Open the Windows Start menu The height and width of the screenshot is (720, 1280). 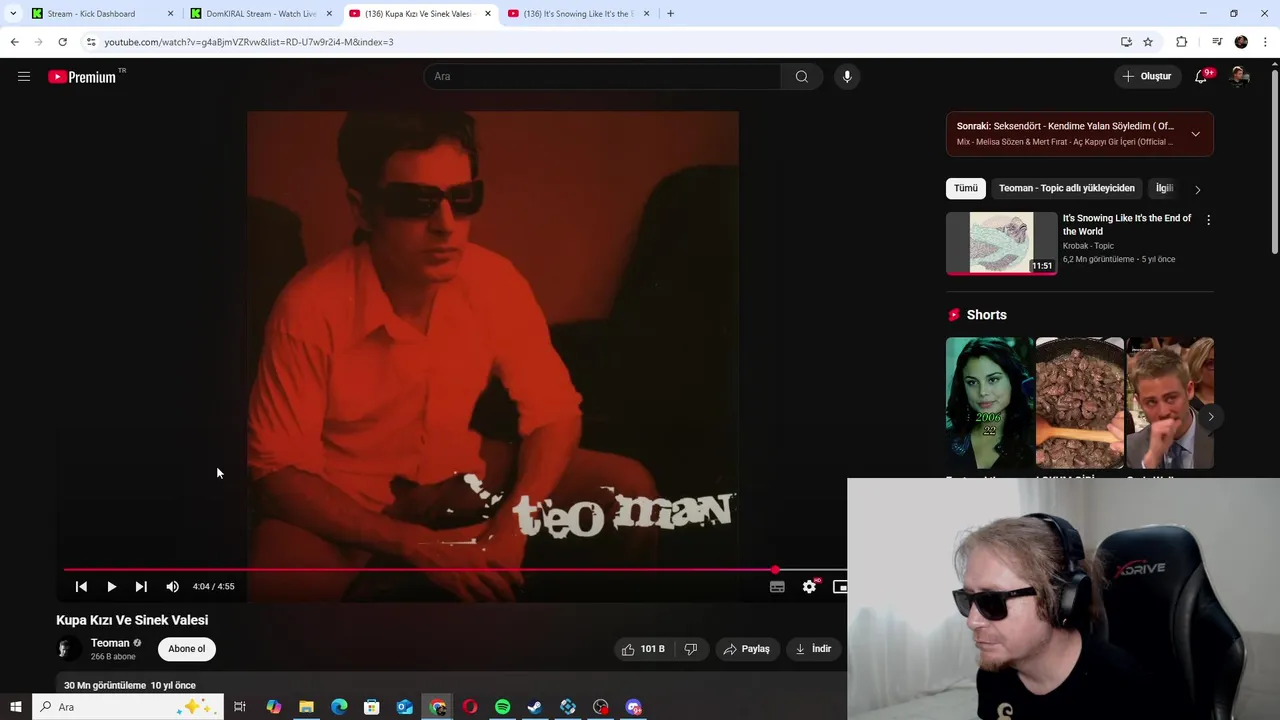(x=16, y=707)
